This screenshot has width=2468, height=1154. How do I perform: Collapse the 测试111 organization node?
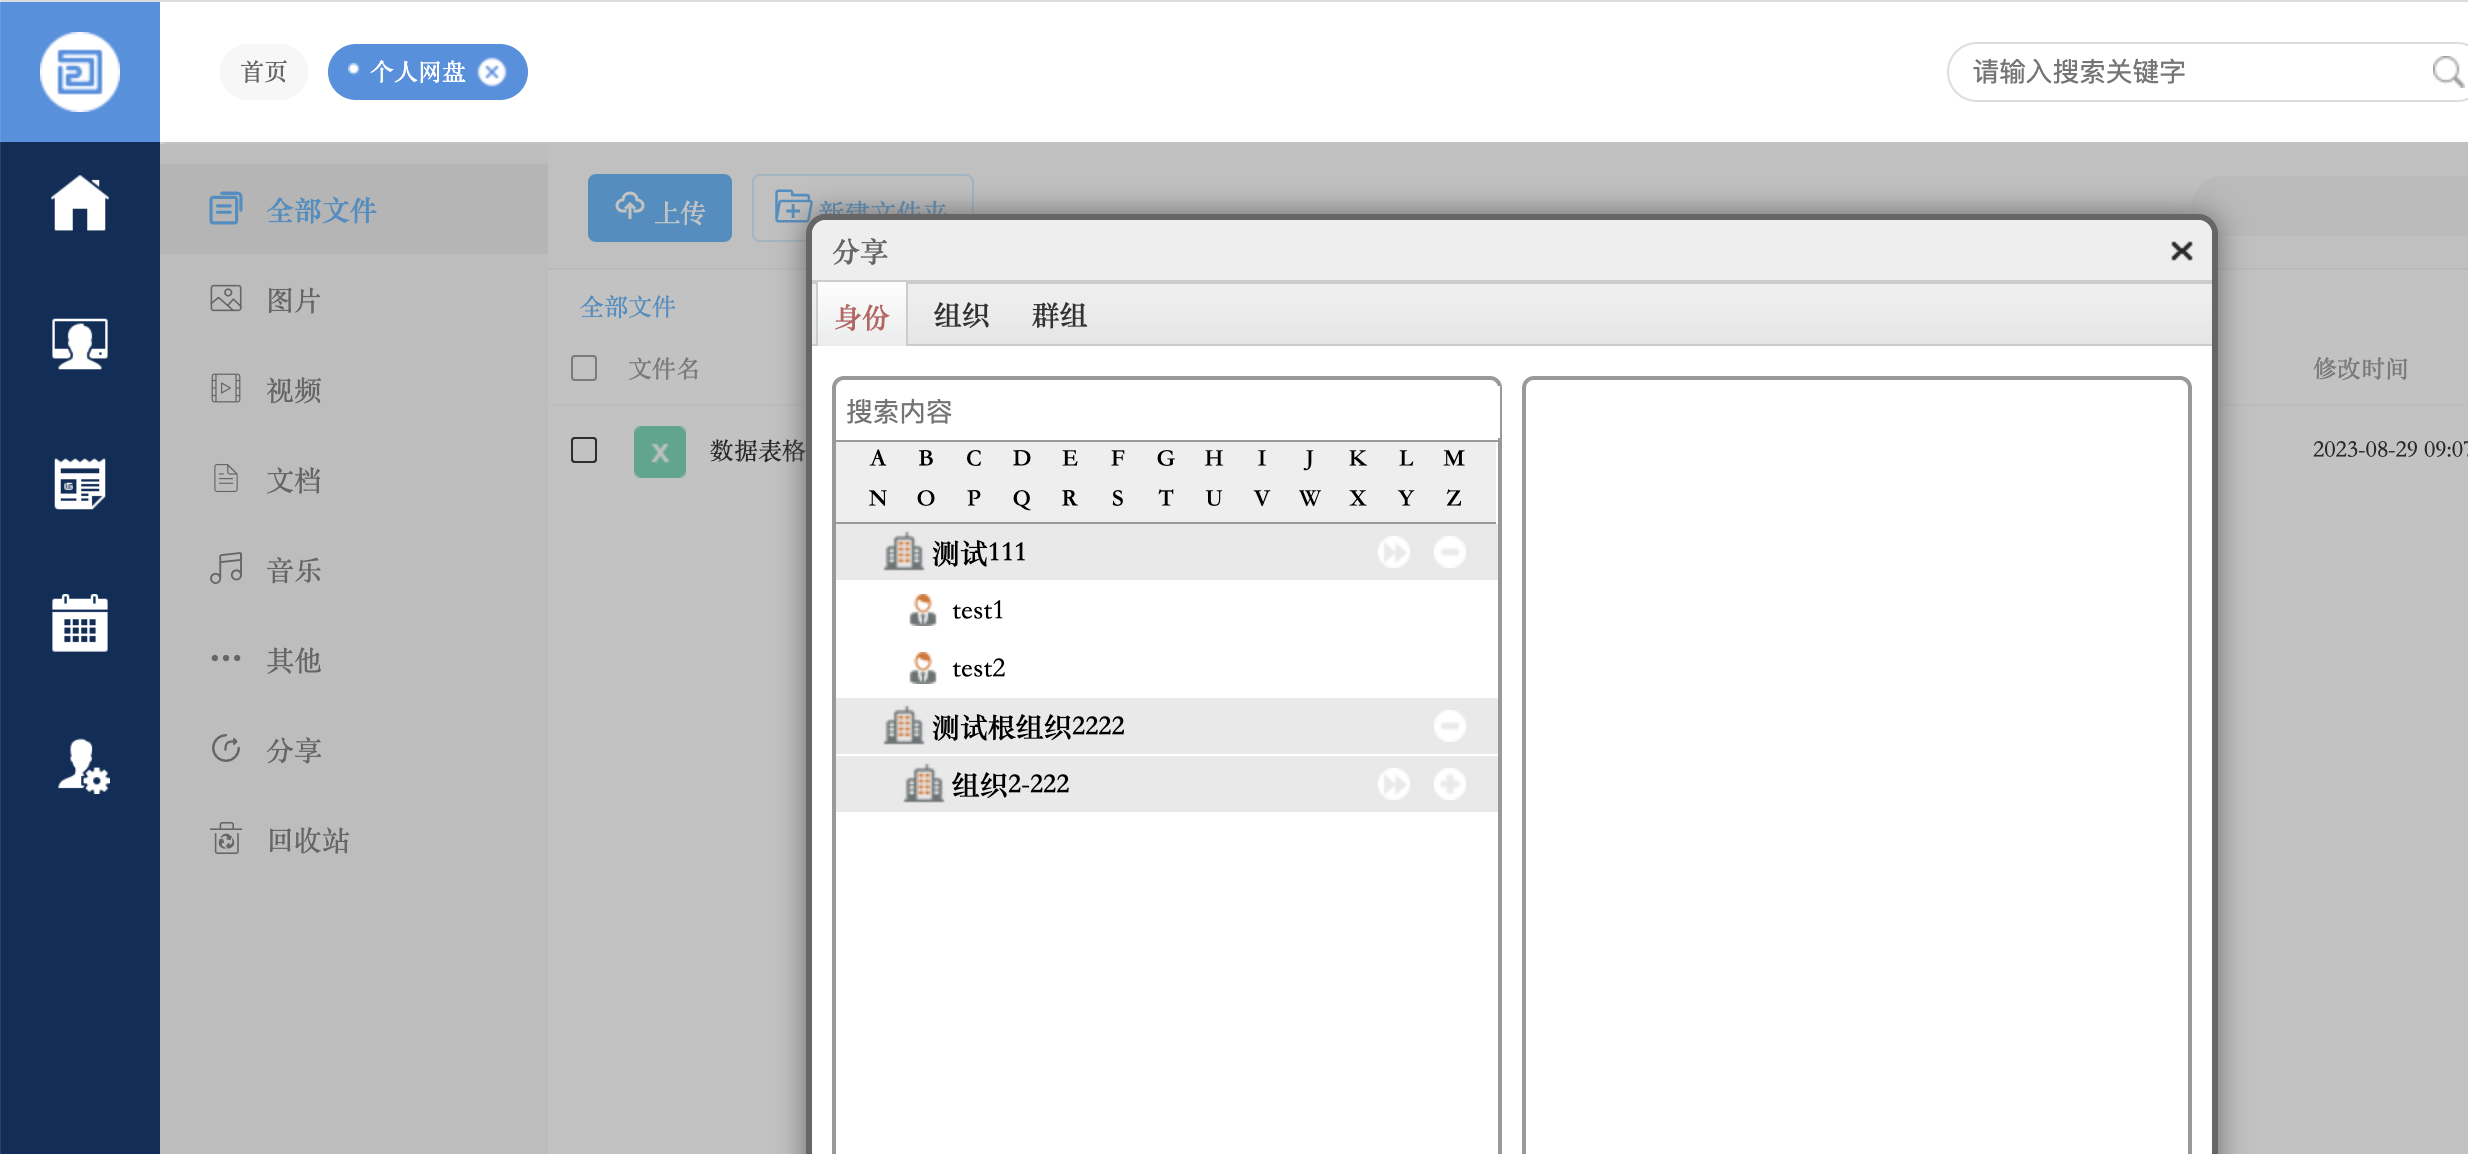1449,552
